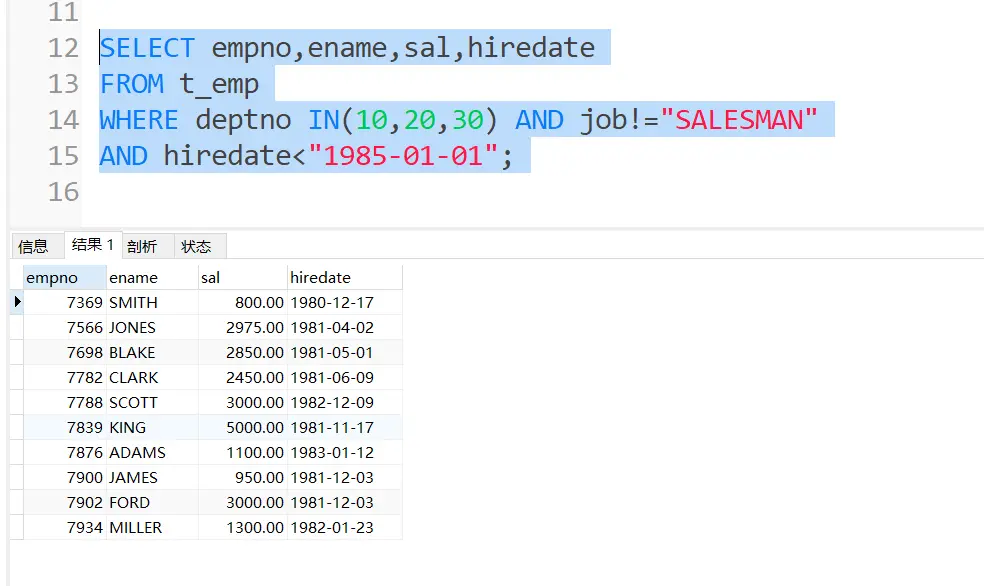Click the current row arrow indicator
Screen dimensions: 984x586
point(17,302)
